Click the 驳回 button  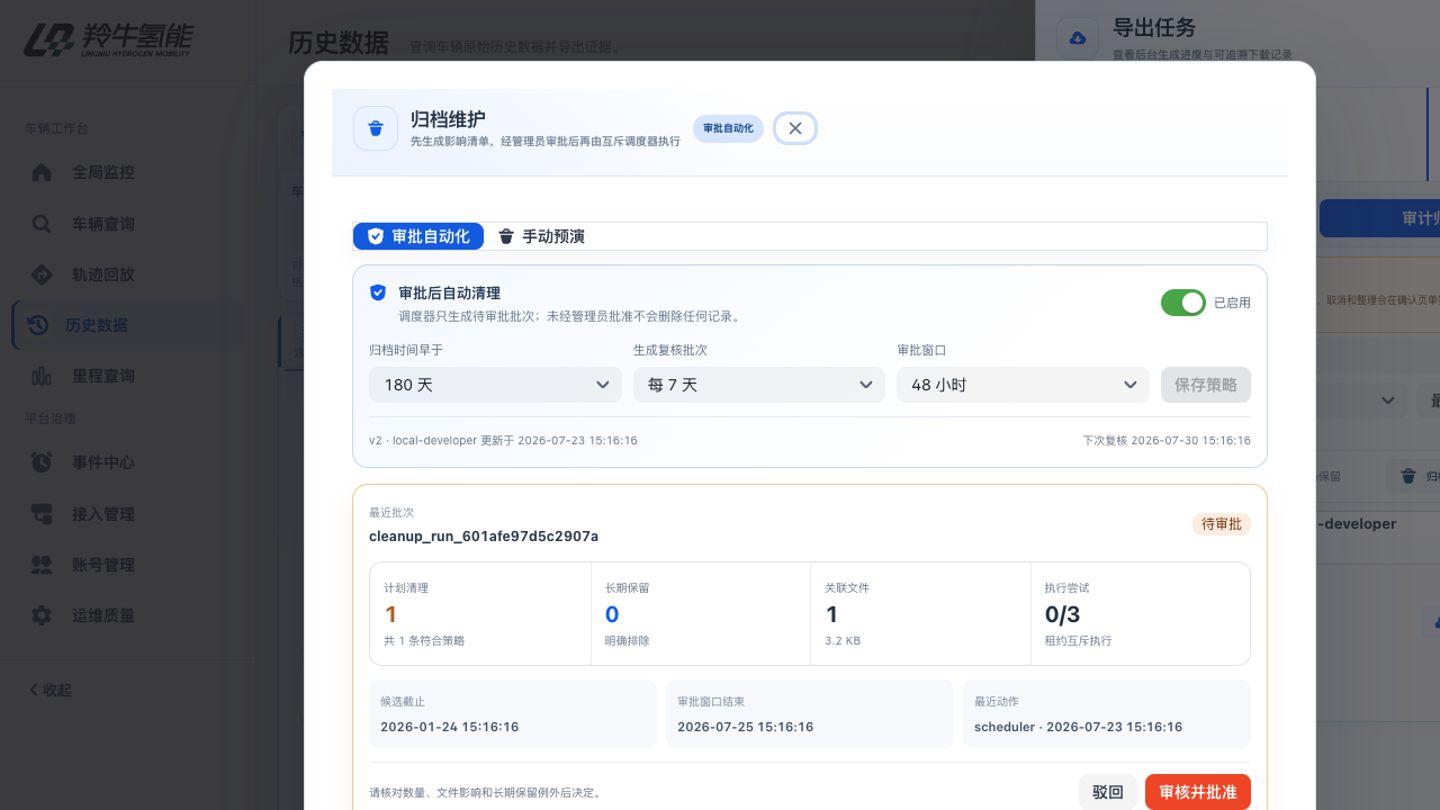coord(1107,792)
